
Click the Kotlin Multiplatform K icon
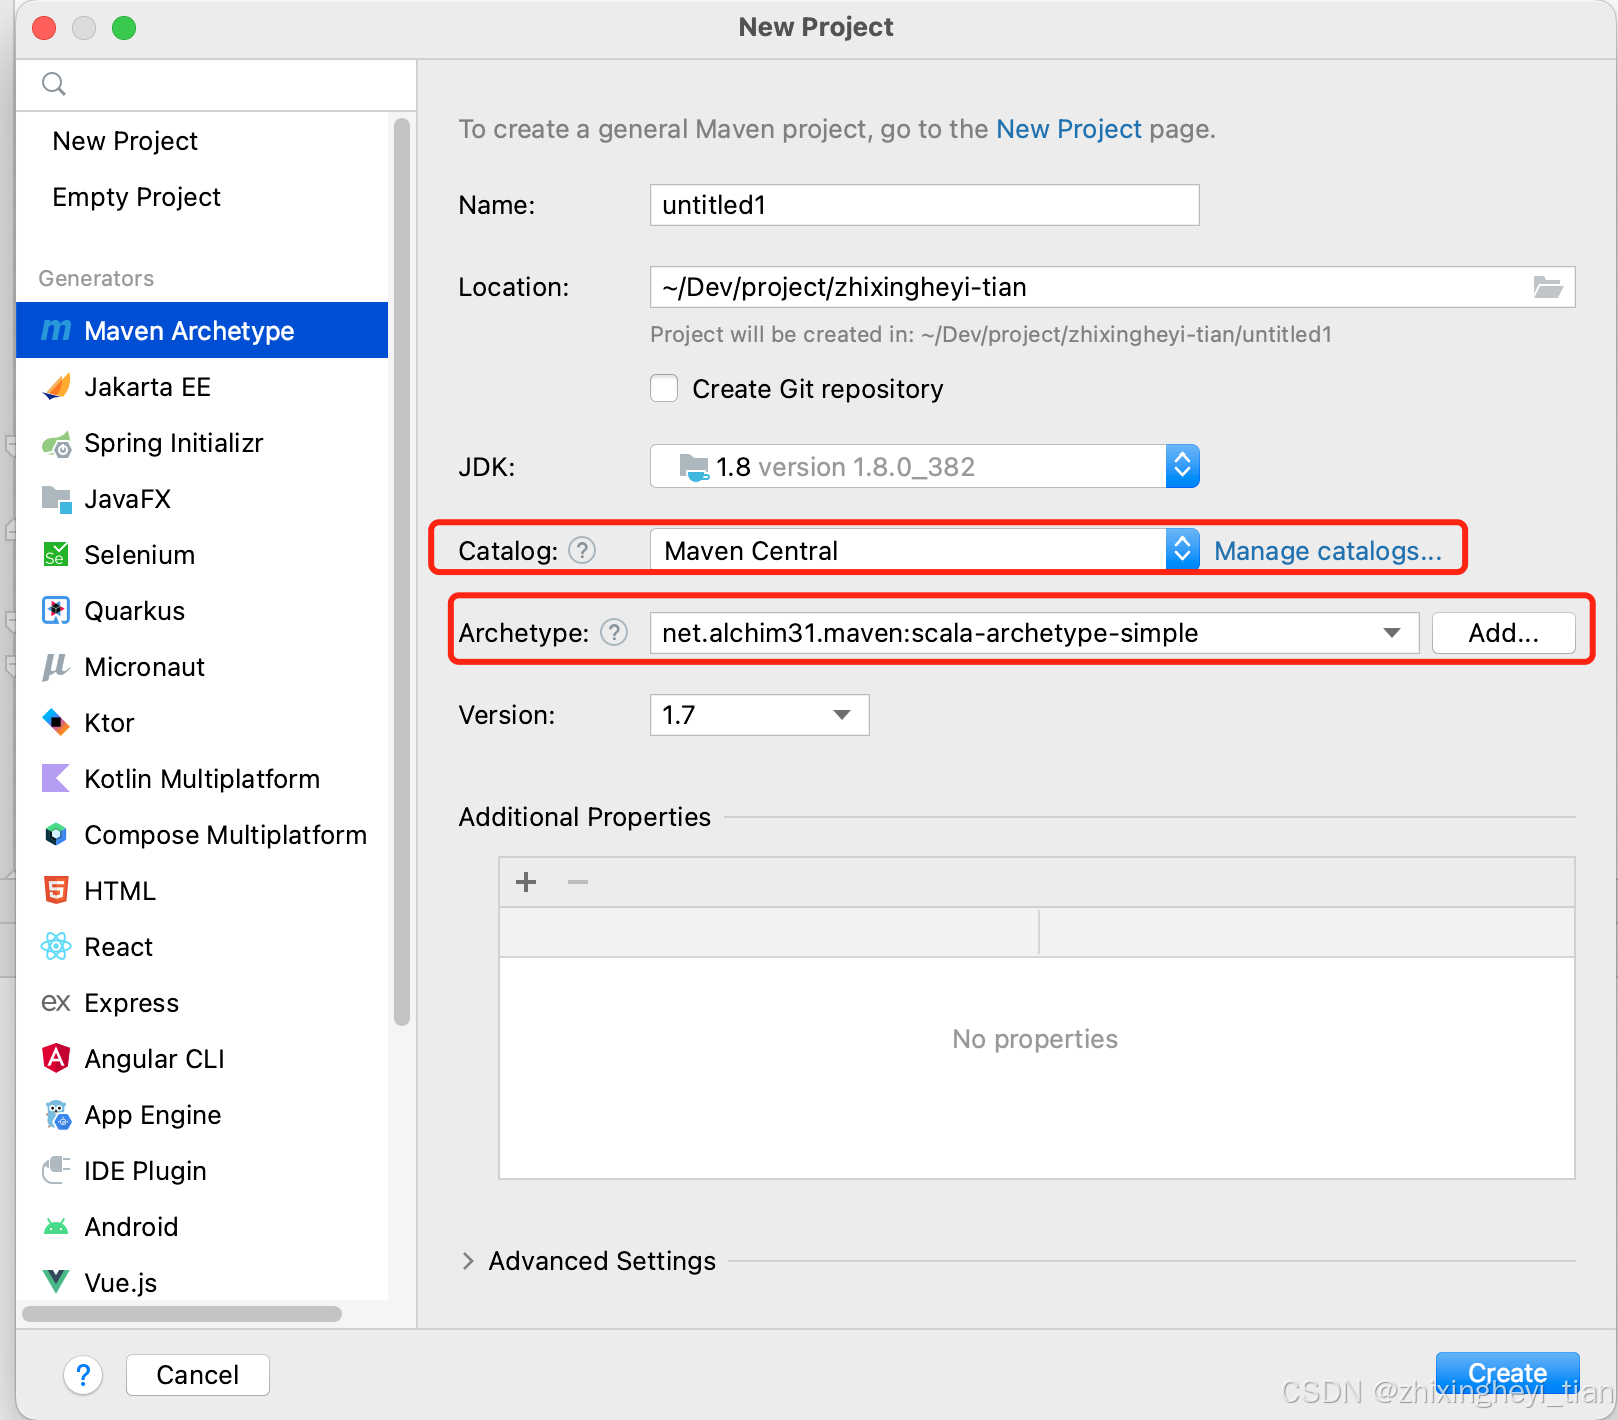56,778
